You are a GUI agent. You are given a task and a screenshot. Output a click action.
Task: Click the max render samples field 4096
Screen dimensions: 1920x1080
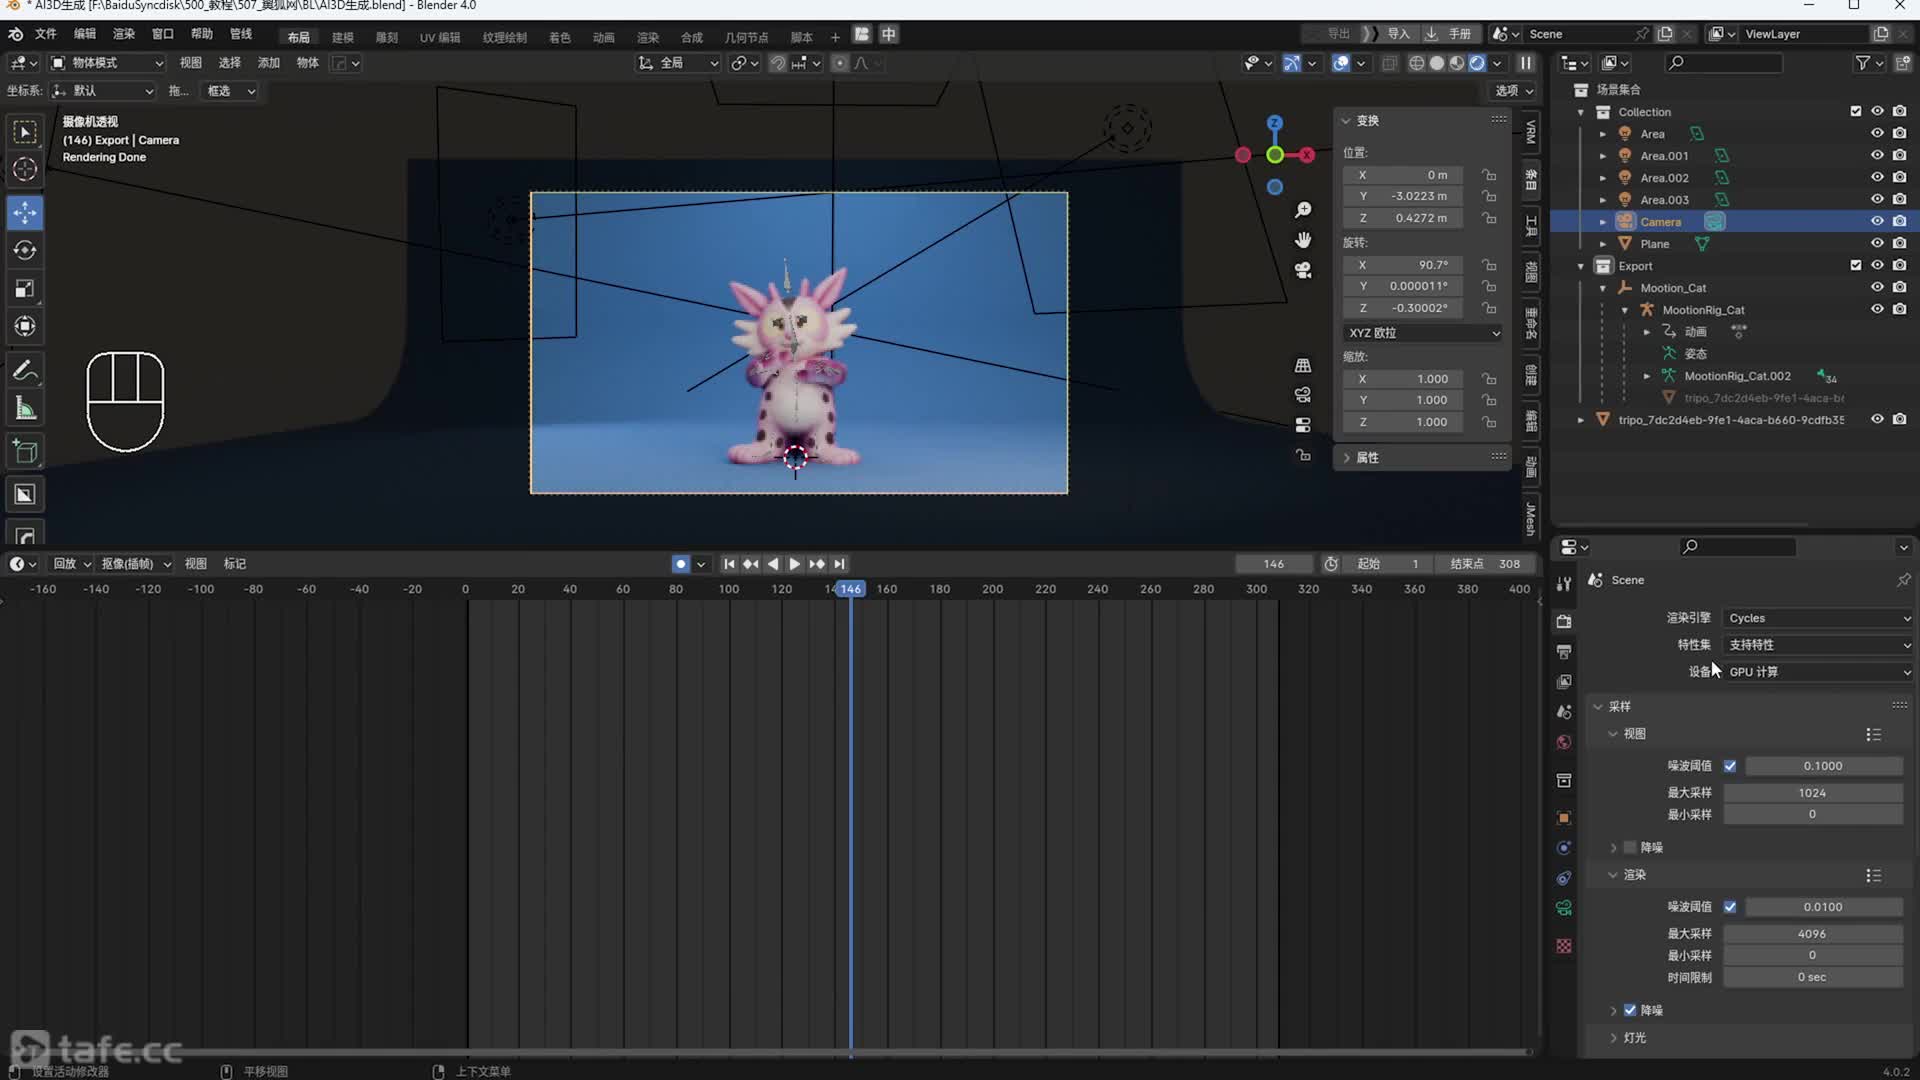(1812, 934)
